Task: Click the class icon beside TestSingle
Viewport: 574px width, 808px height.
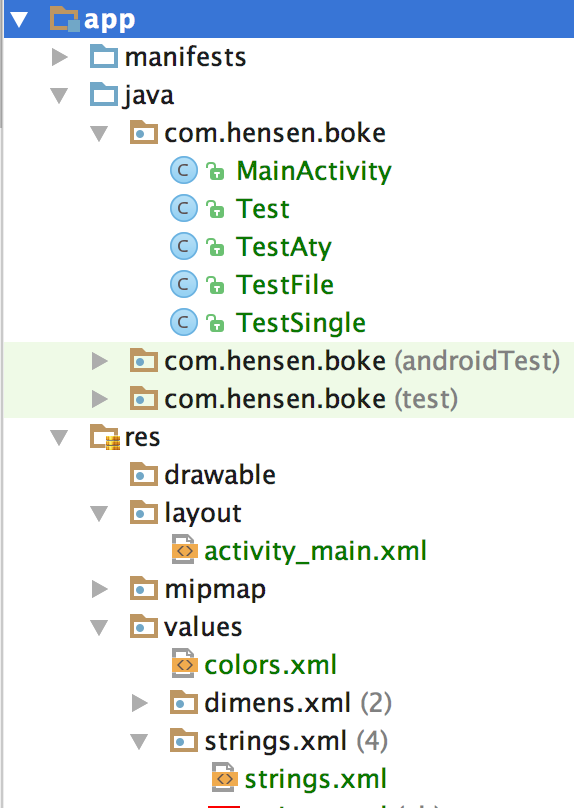Action: pyautogui.click(x=183, y=323)
